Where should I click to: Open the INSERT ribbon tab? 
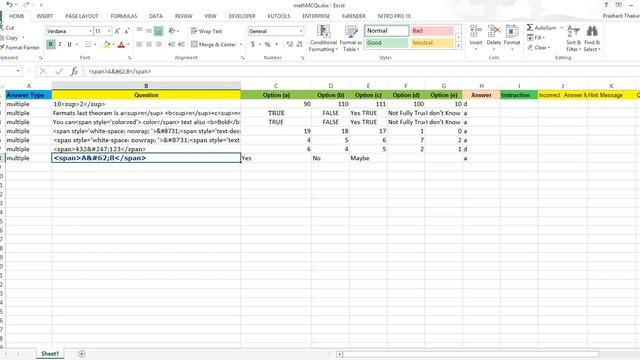[44, 16]
